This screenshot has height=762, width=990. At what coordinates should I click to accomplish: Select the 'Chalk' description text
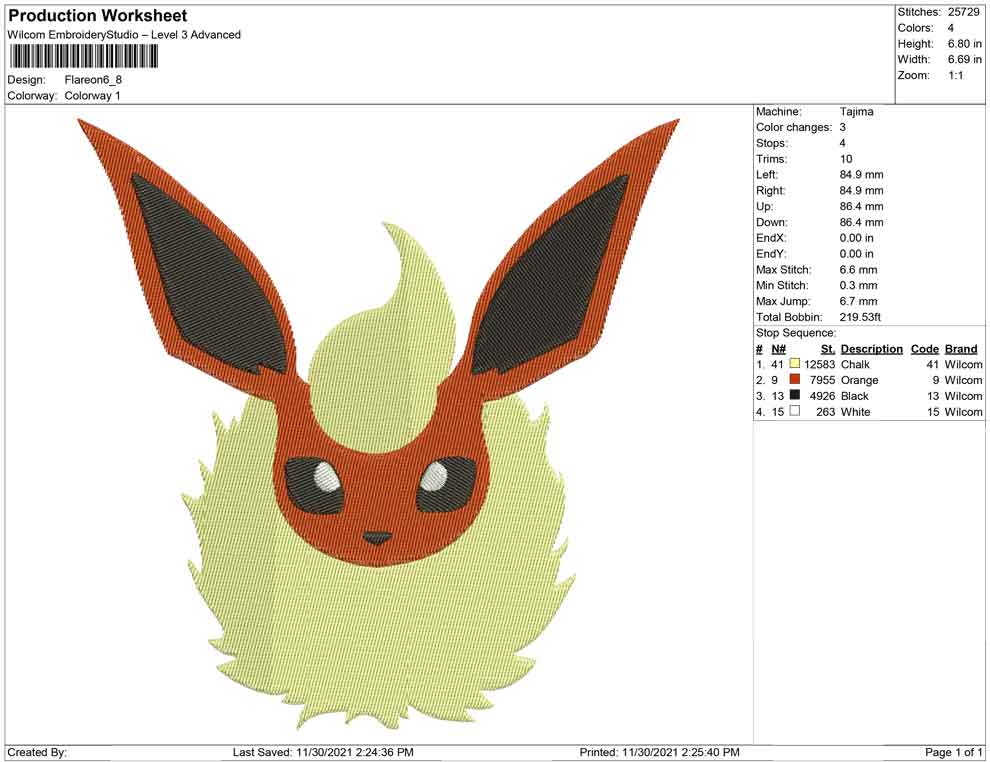tap(856, 364)
